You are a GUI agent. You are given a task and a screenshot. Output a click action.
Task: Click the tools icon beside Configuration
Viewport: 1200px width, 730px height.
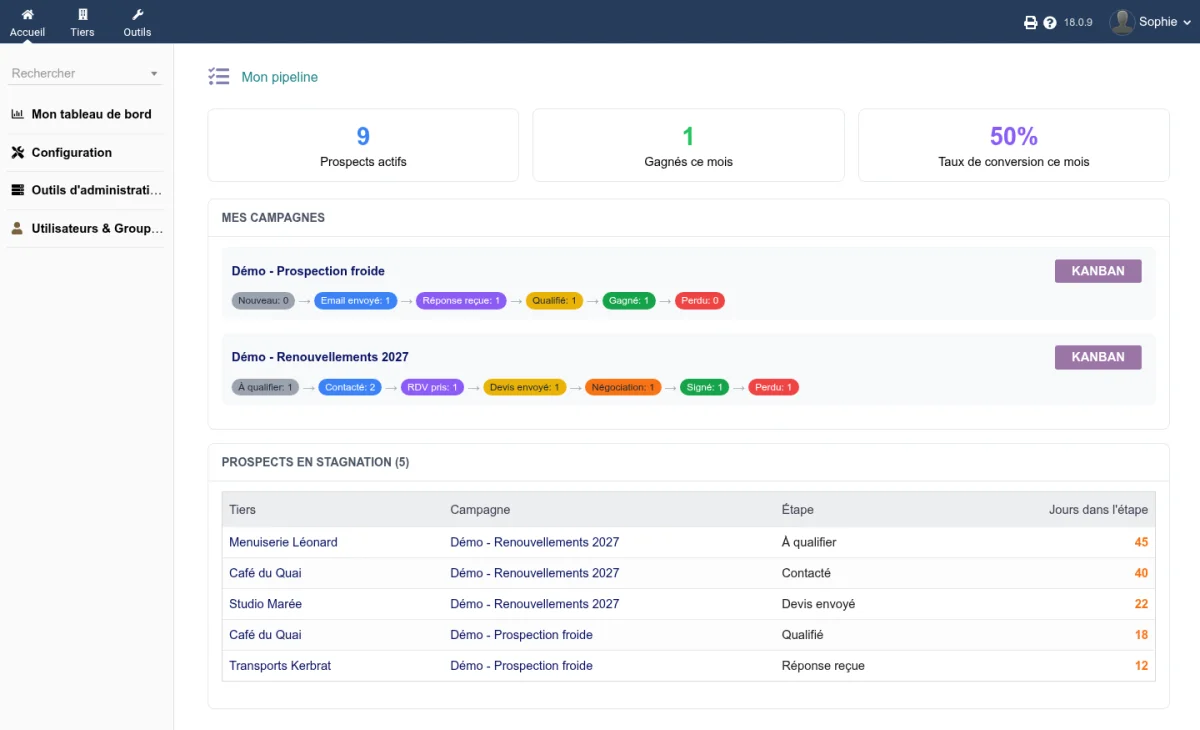(17, 152)
